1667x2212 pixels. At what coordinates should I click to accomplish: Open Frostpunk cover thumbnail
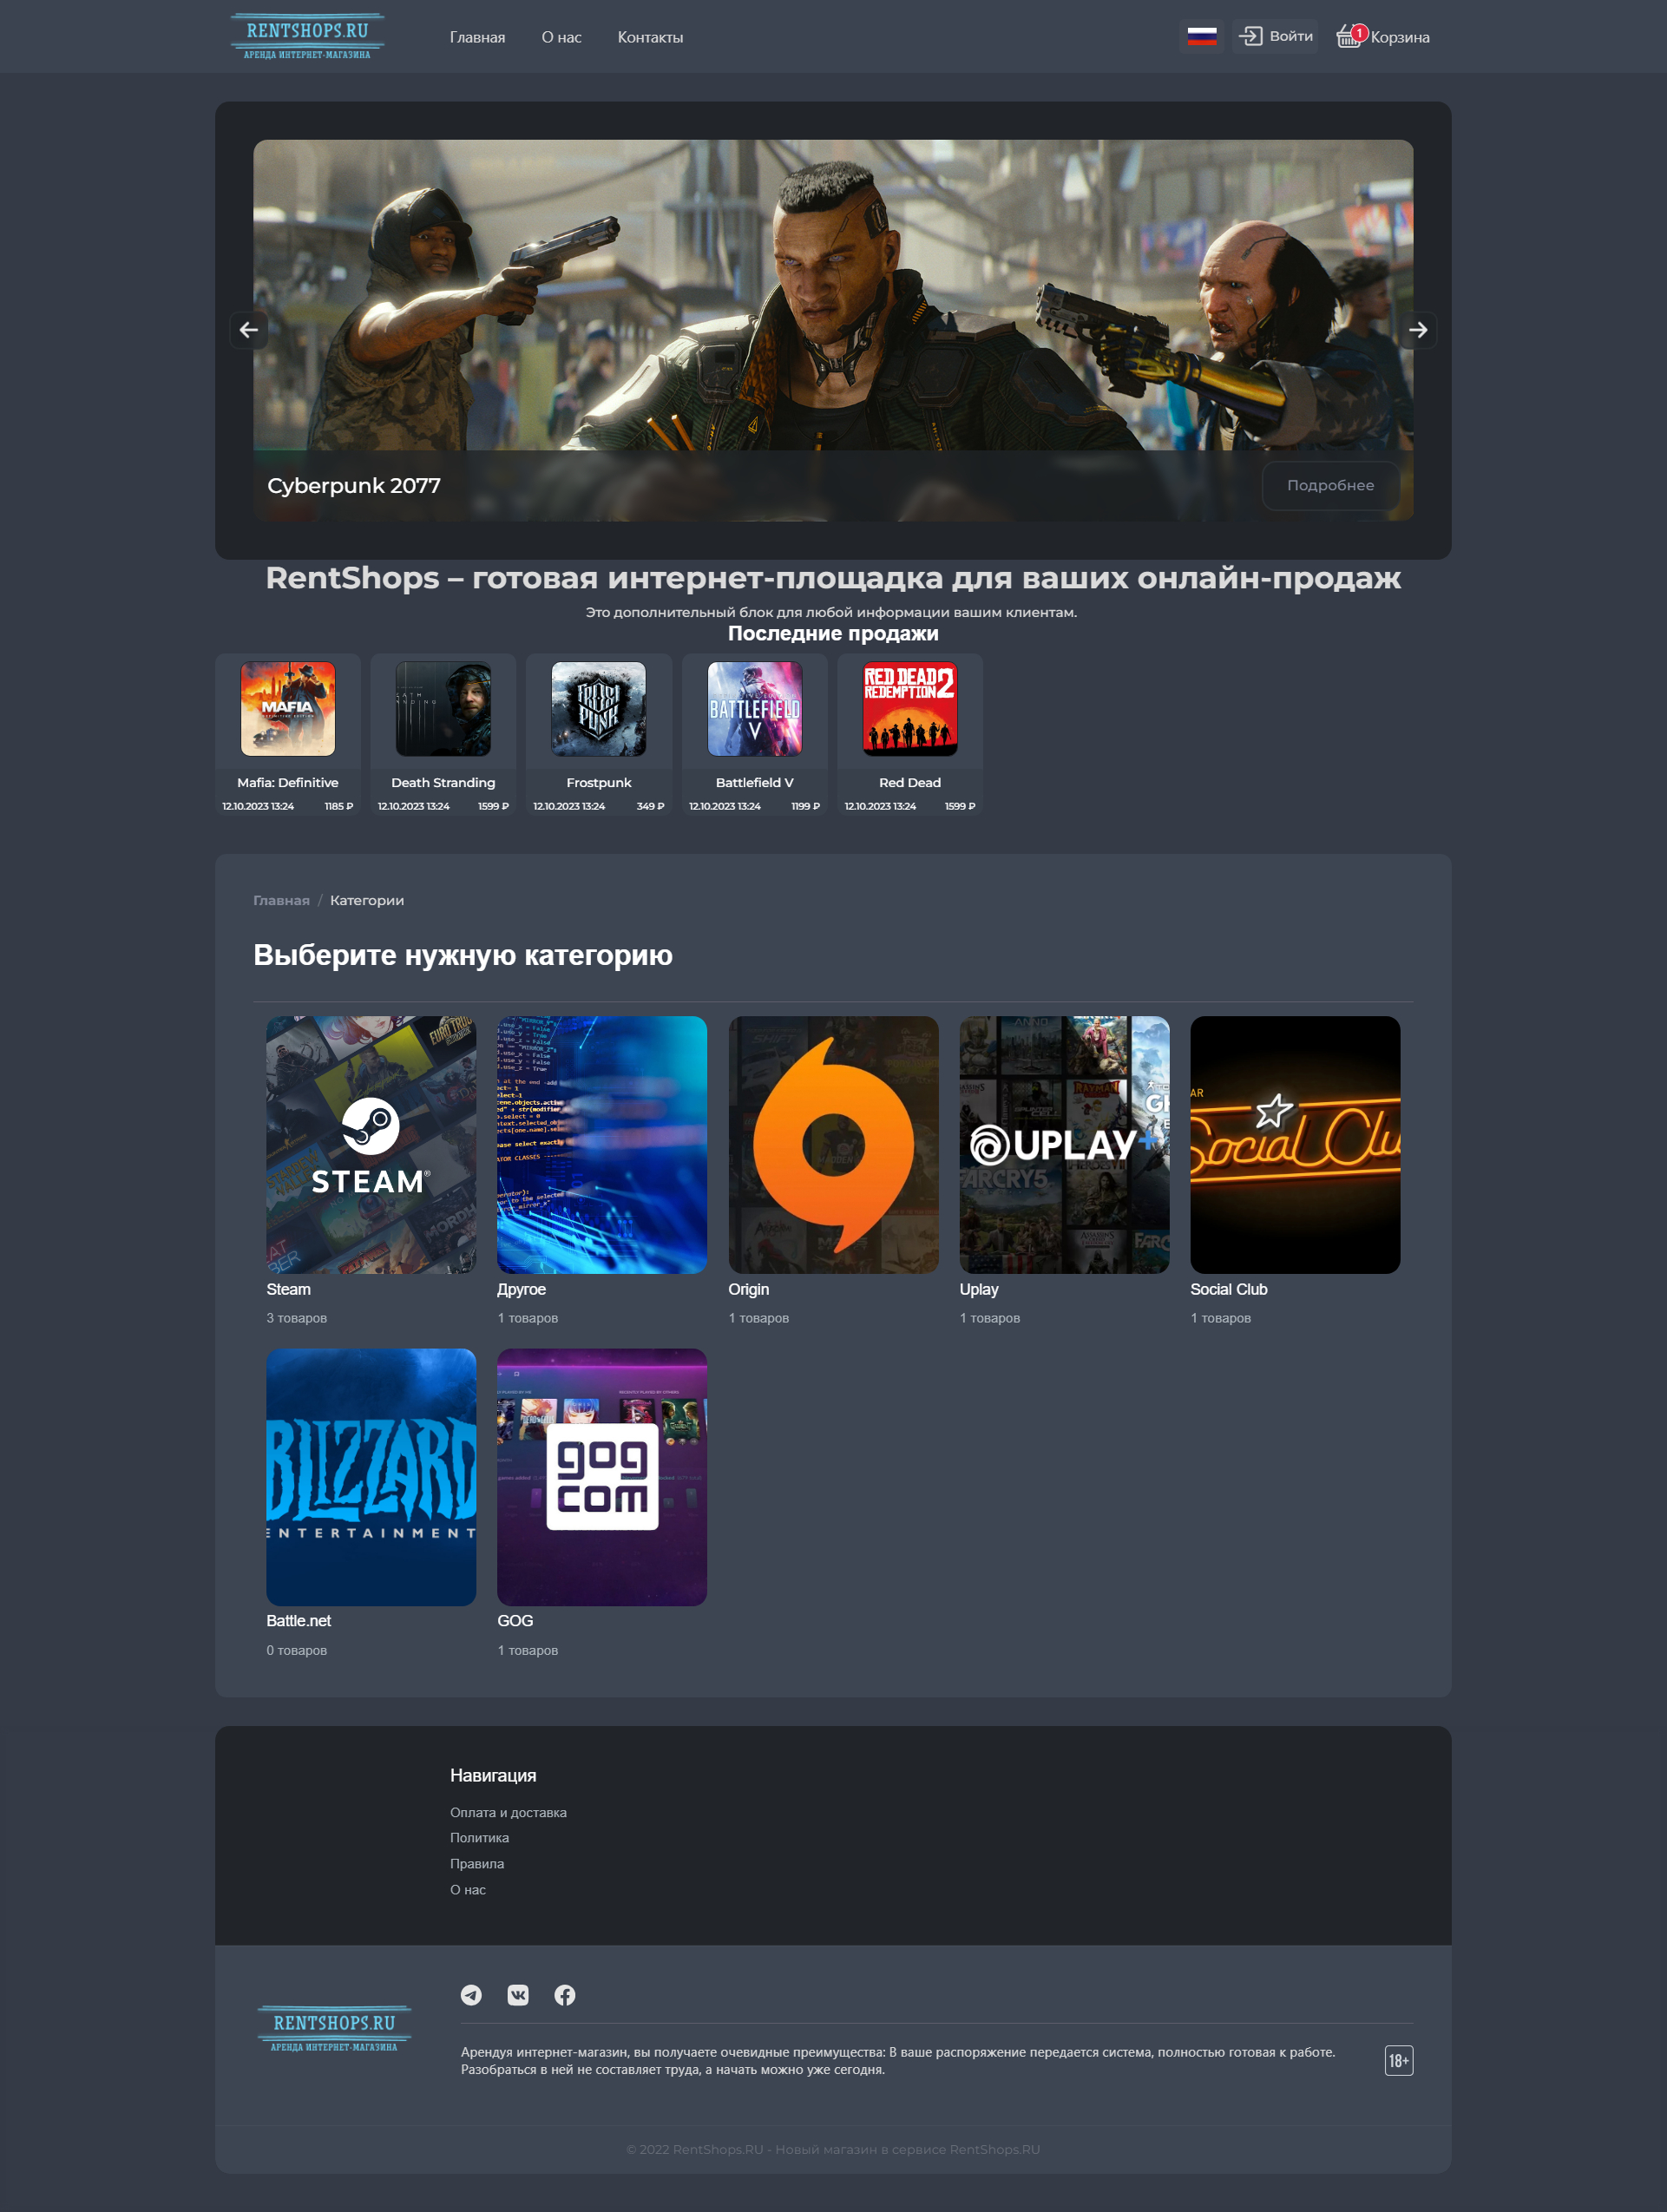(599, 709)
